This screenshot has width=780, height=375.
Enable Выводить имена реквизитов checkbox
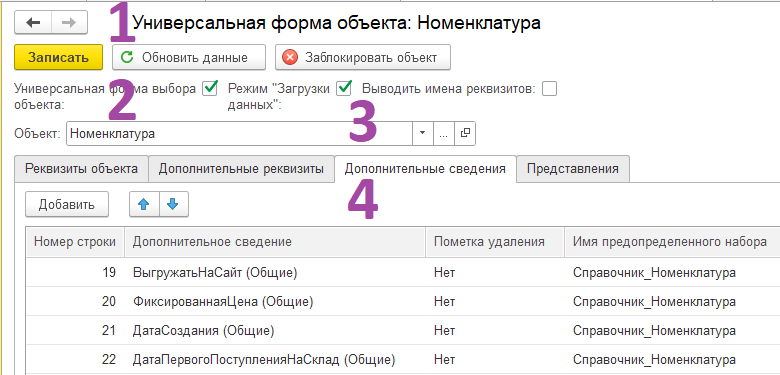[x=550, y=89]
